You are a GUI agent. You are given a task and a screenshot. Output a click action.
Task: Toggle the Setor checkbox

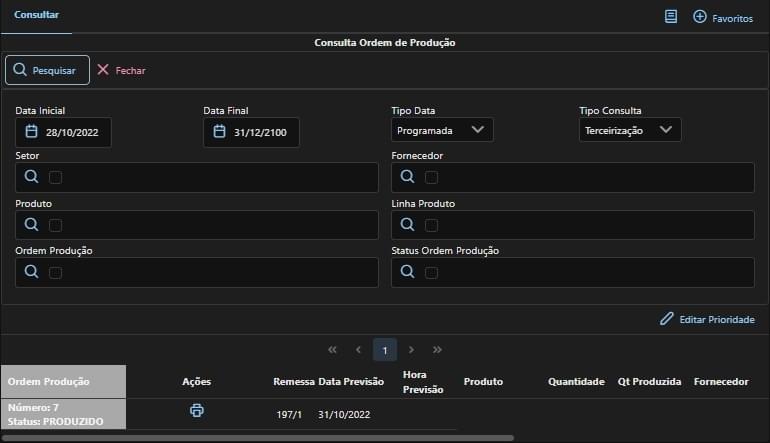pos(55,178)
